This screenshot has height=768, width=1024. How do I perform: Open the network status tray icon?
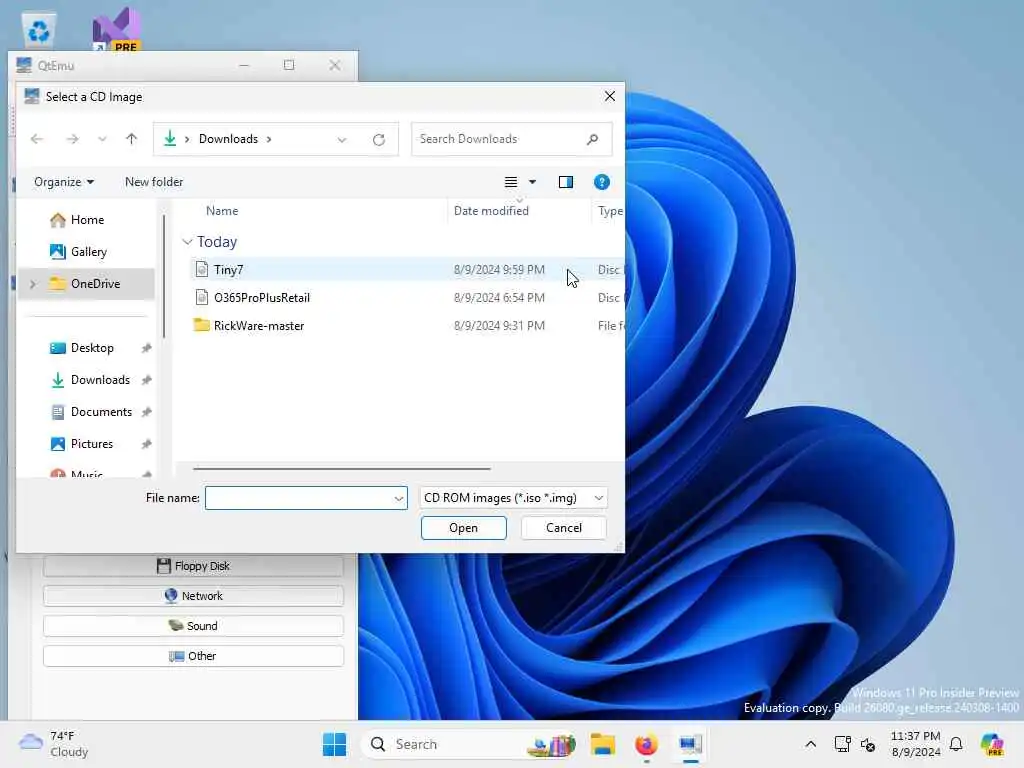tap(842, 744)
